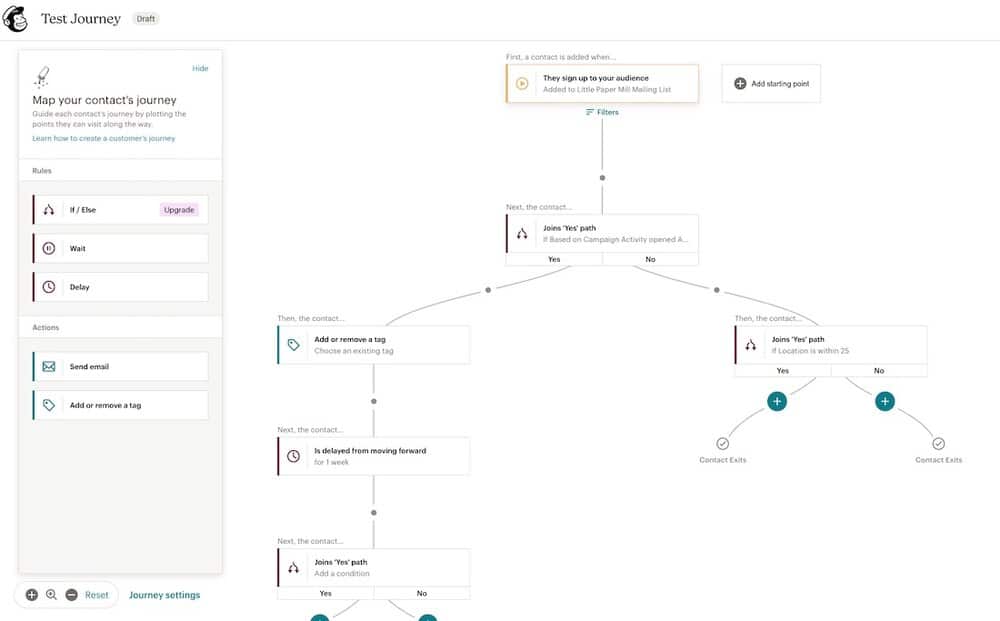This screenshot has height=621, width=1000.
Task: Click connector dot below Filters
Action: [x=602, y=178]
